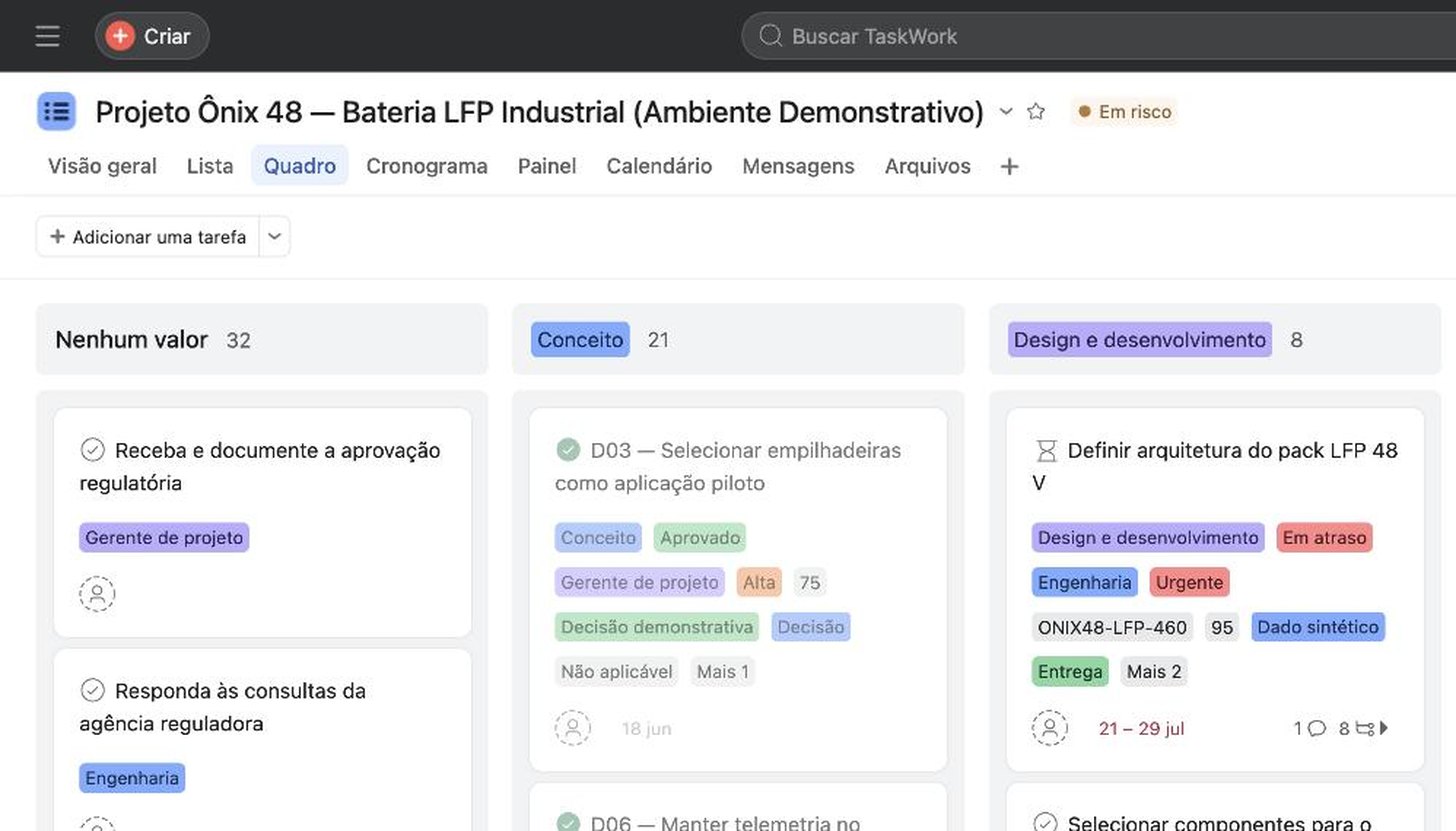Click the Conceito tag on D03 card
This screenshot has height=831, width=1456.
(598, 537)
